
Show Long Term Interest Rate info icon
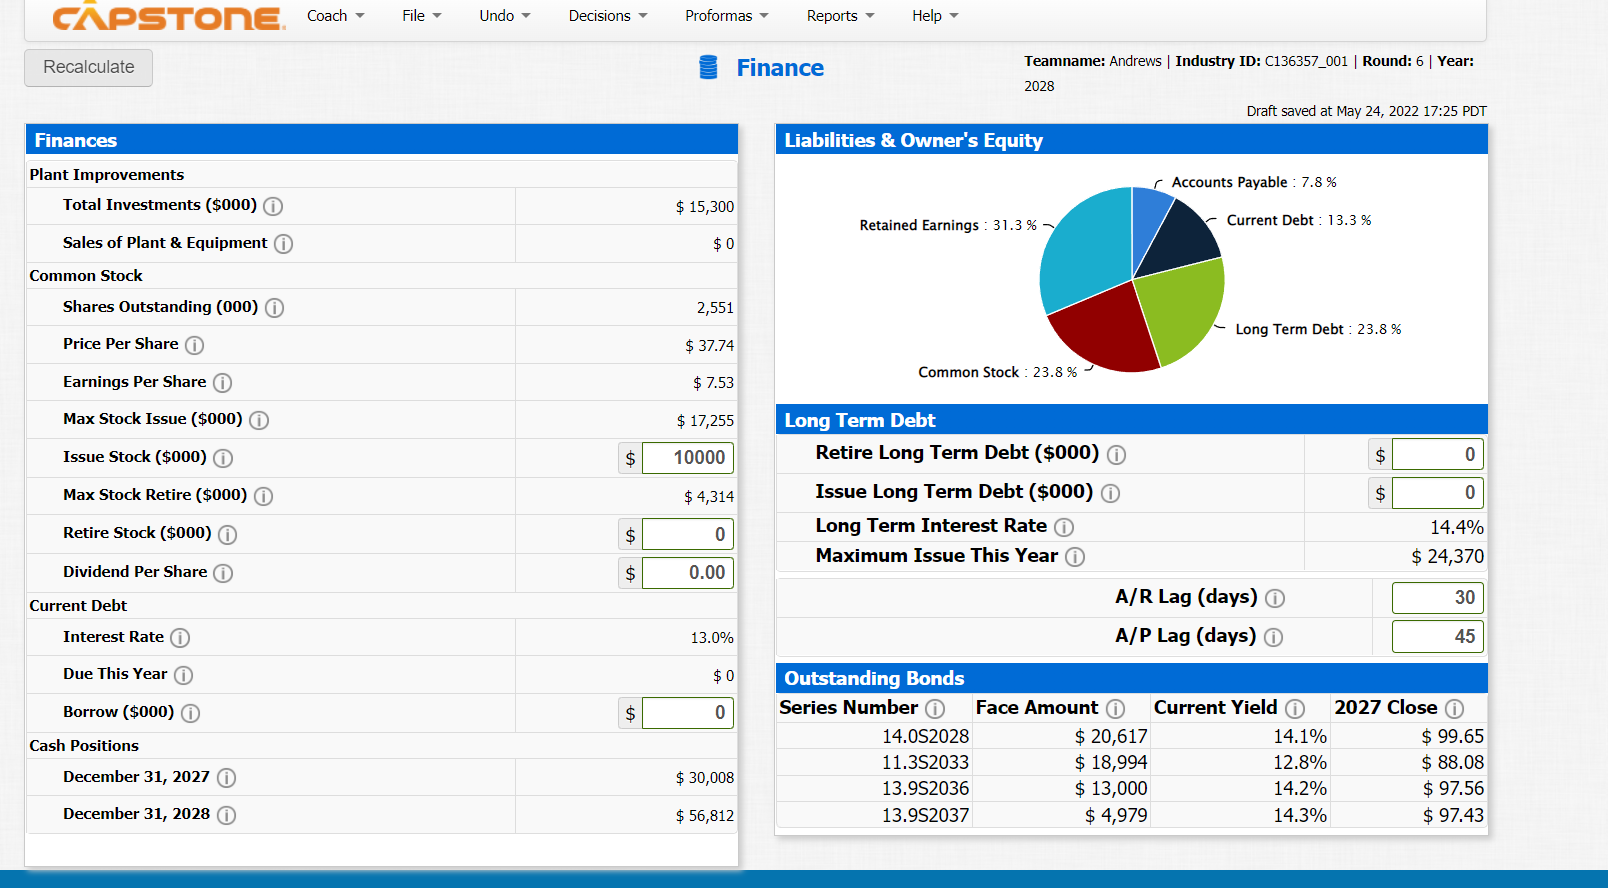point(1064,527)
